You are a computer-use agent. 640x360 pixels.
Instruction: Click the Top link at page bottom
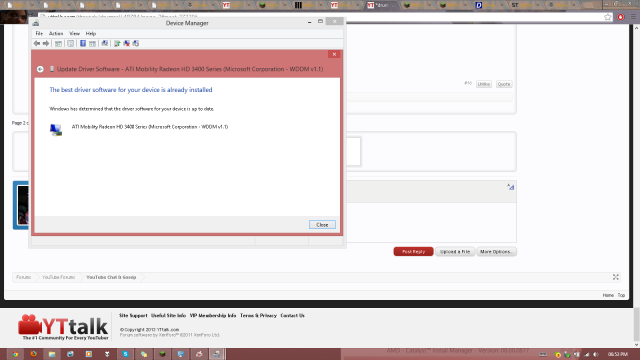point(621,295)
